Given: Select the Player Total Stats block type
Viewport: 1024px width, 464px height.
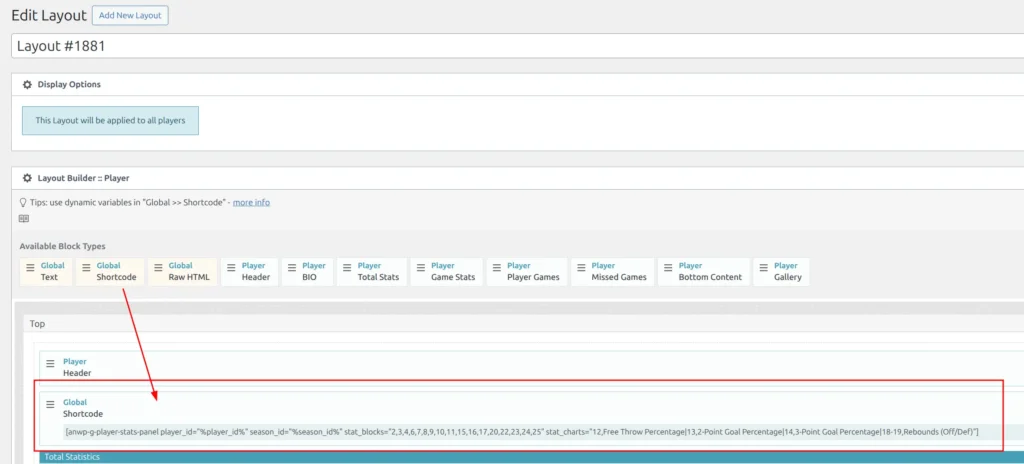Looking at the screenshot, I should click(x=372, y=272).
